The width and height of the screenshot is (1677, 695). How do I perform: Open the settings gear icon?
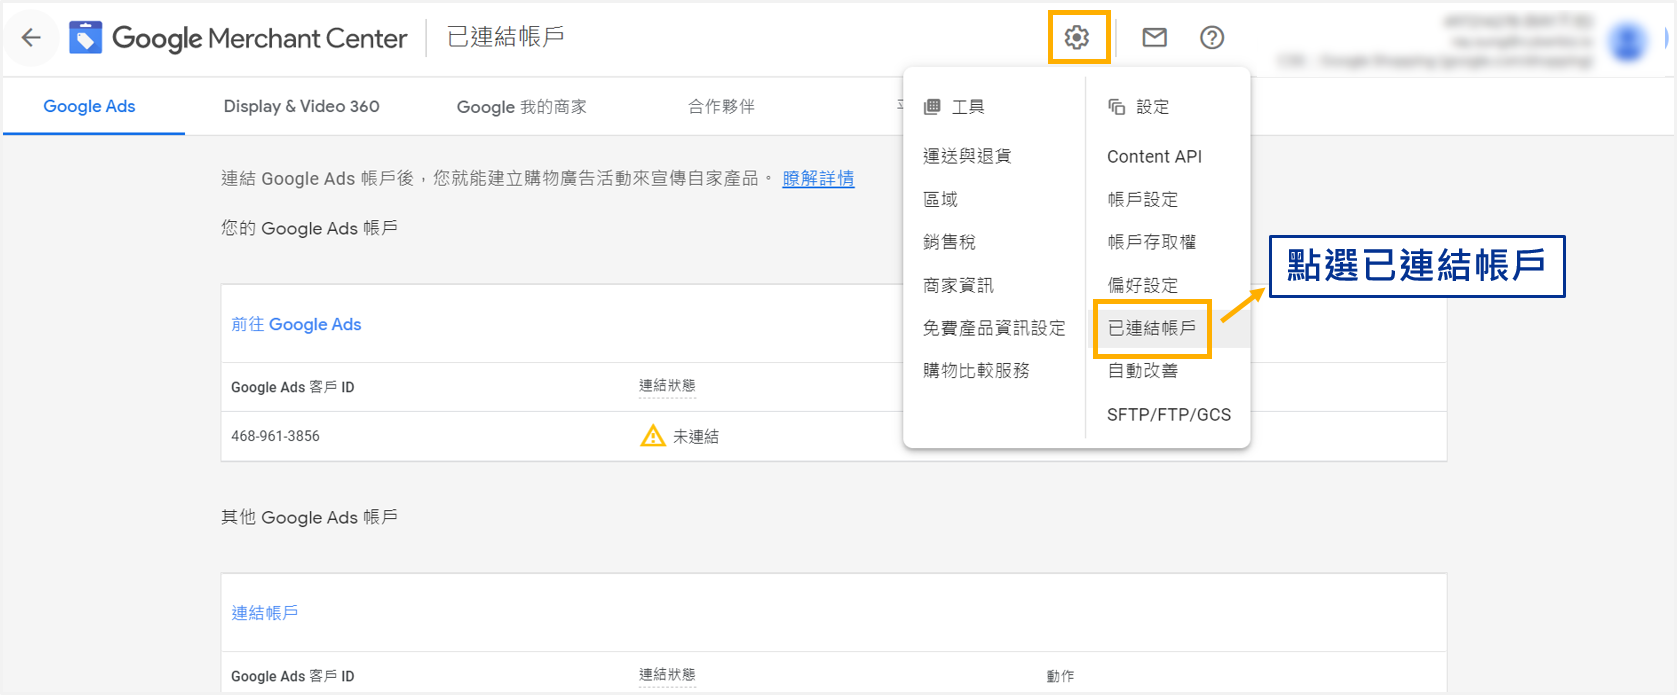tap(1077, 38)
